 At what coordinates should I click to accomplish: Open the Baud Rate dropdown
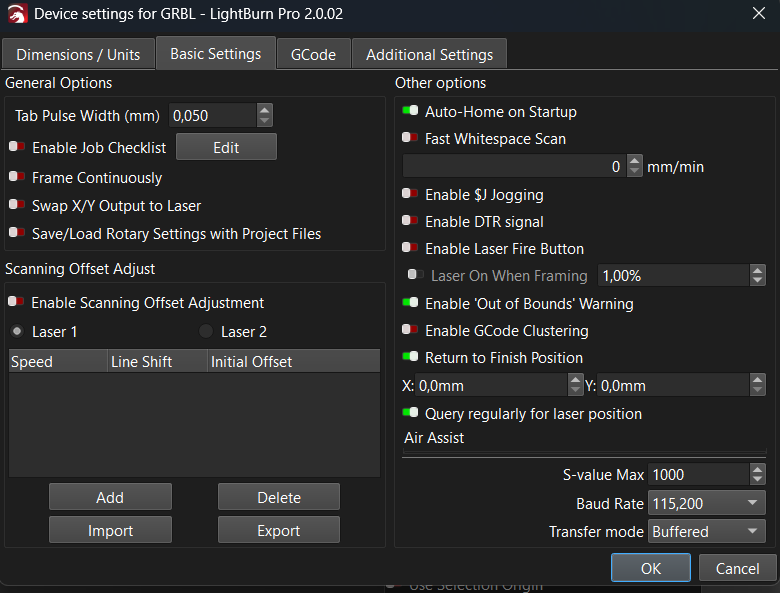coord(707,503)
